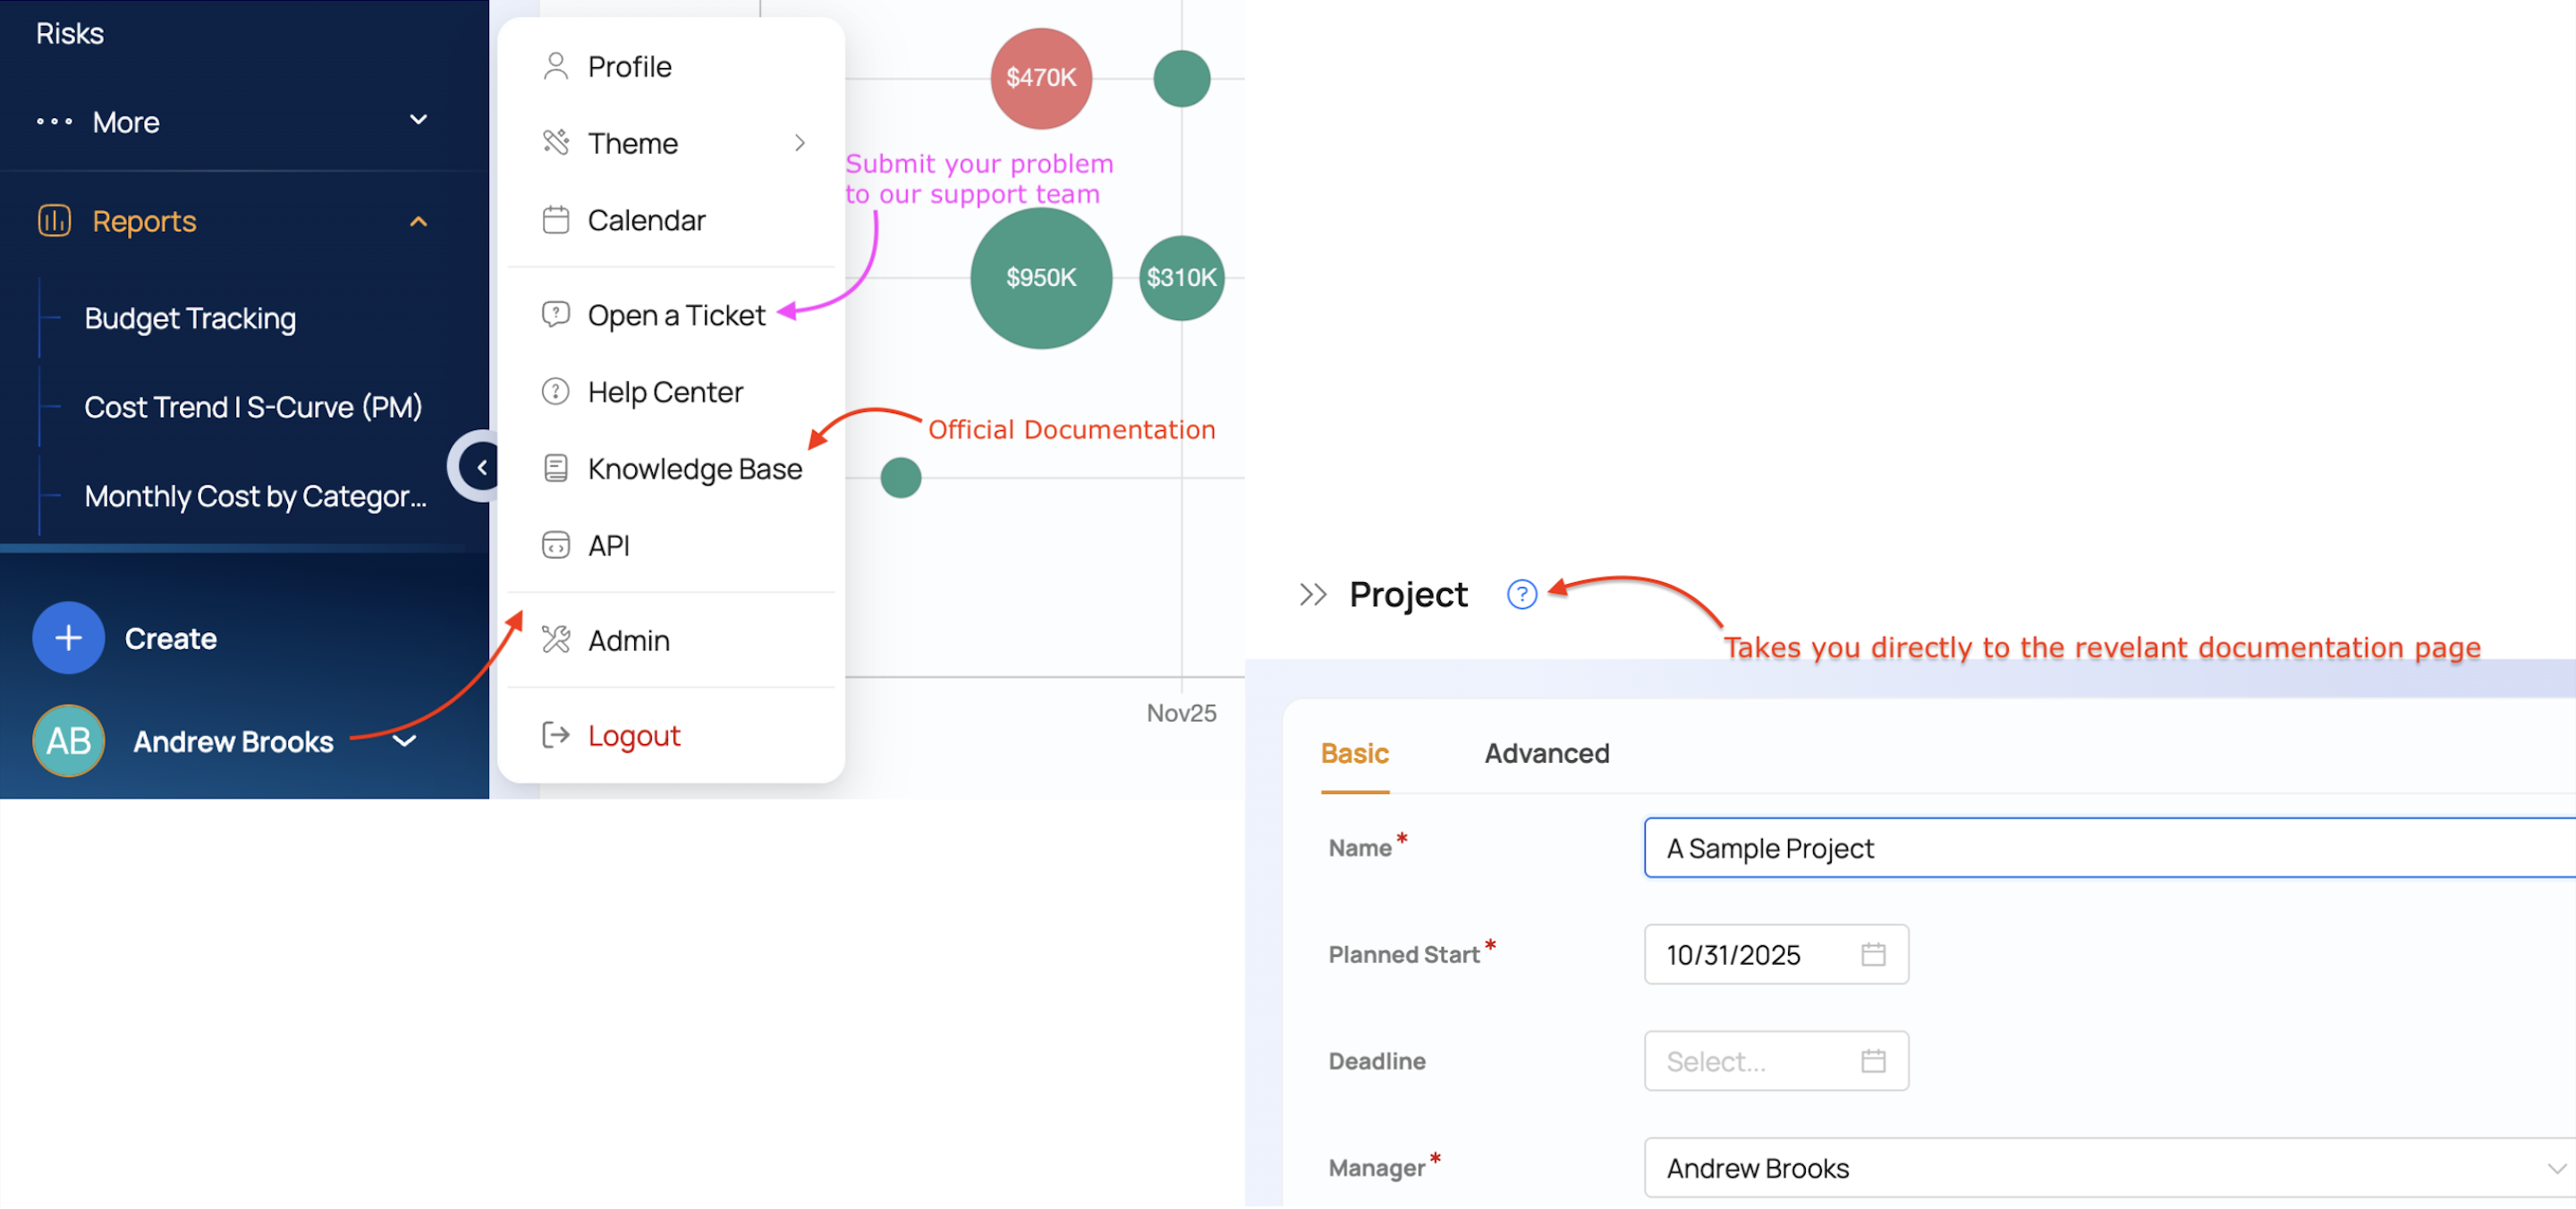Expand the More section chevron
The image size is (2576, 1209).
(x=418, y=121)
